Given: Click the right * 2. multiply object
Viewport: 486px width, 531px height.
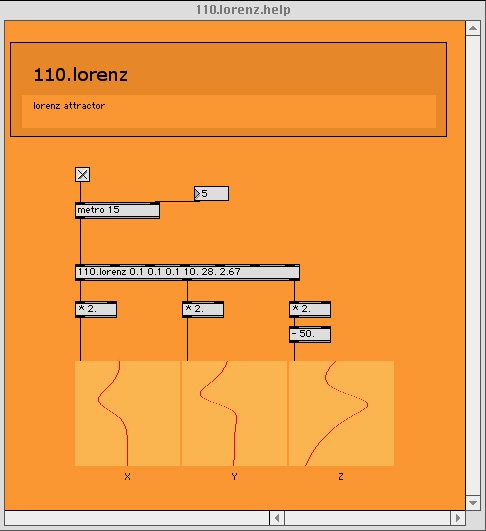Looking at the screenshot, I should 310,309.
